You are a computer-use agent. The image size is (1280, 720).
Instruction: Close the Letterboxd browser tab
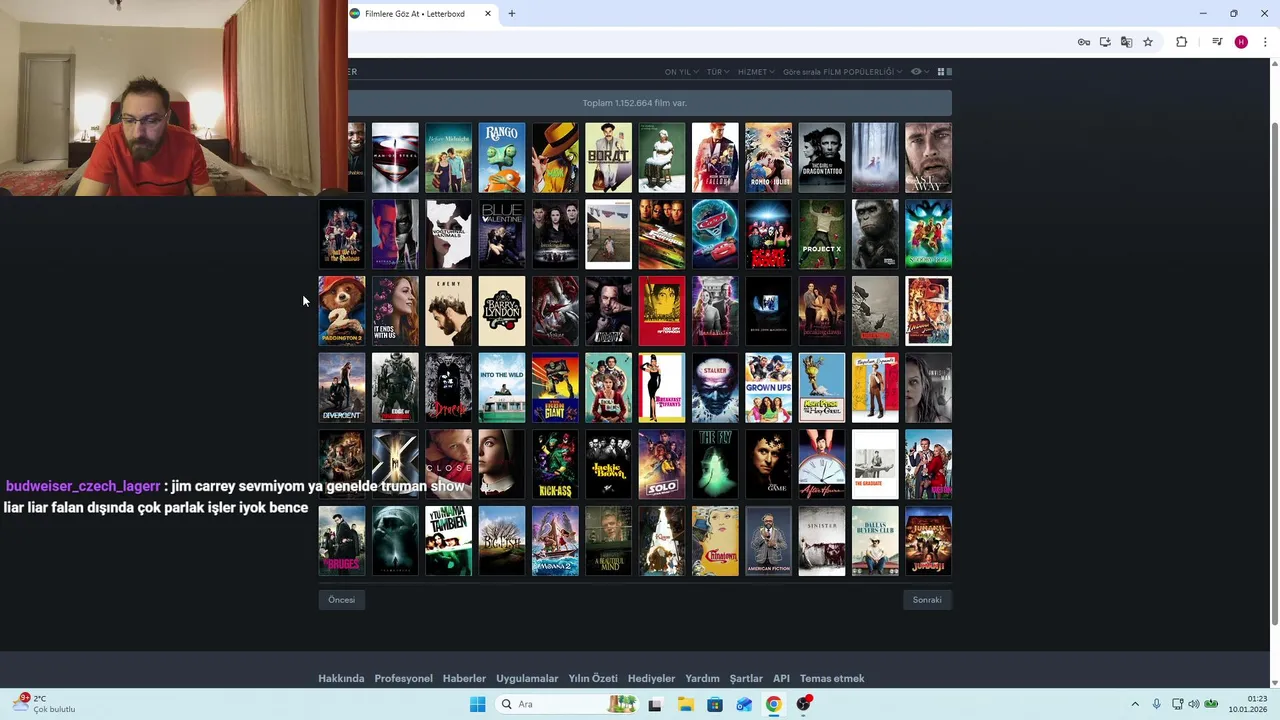[x=488, y=14]
